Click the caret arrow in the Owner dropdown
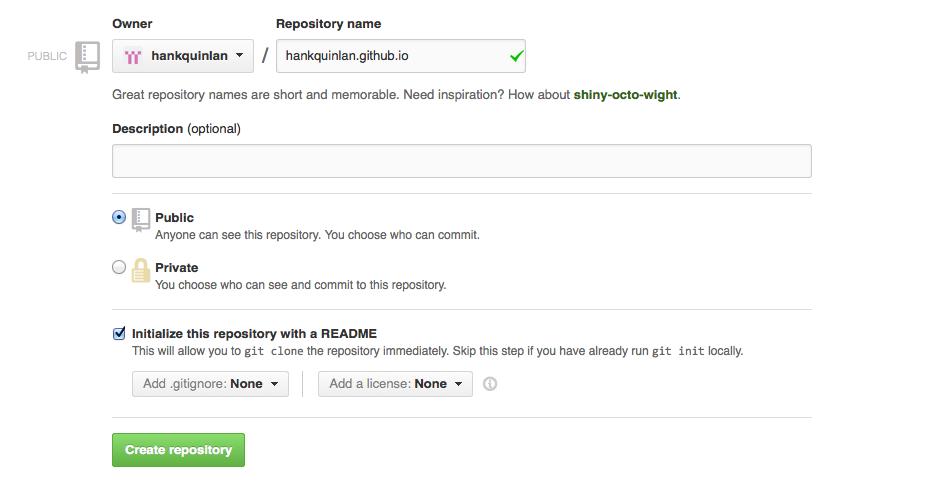 240,56
